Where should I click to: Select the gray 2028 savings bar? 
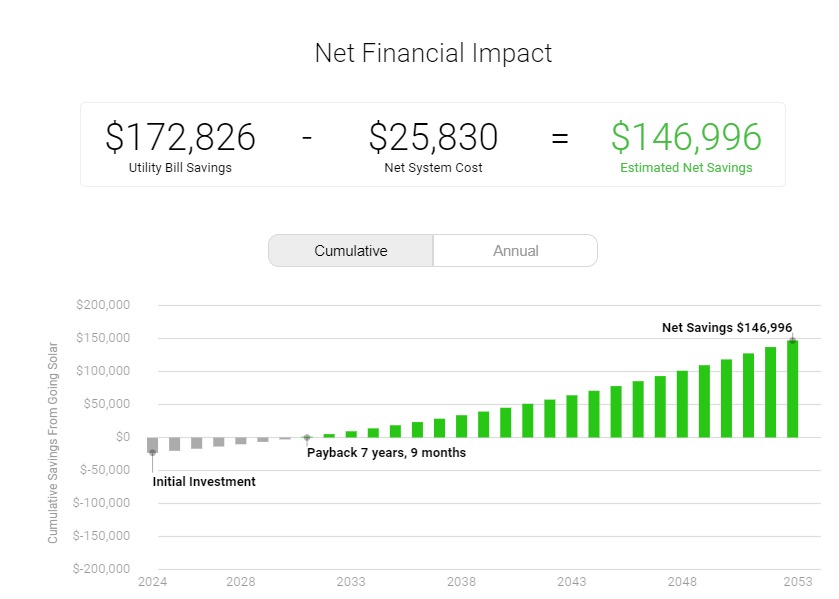[x=241, y=440]
